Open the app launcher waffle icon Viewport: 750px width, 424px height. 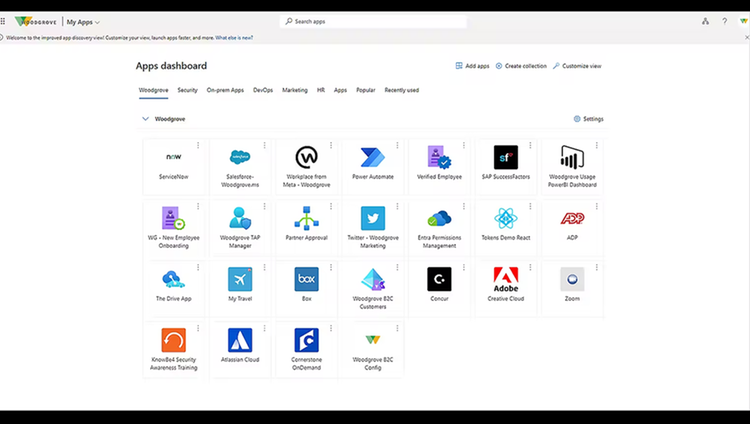pos(3,22)
